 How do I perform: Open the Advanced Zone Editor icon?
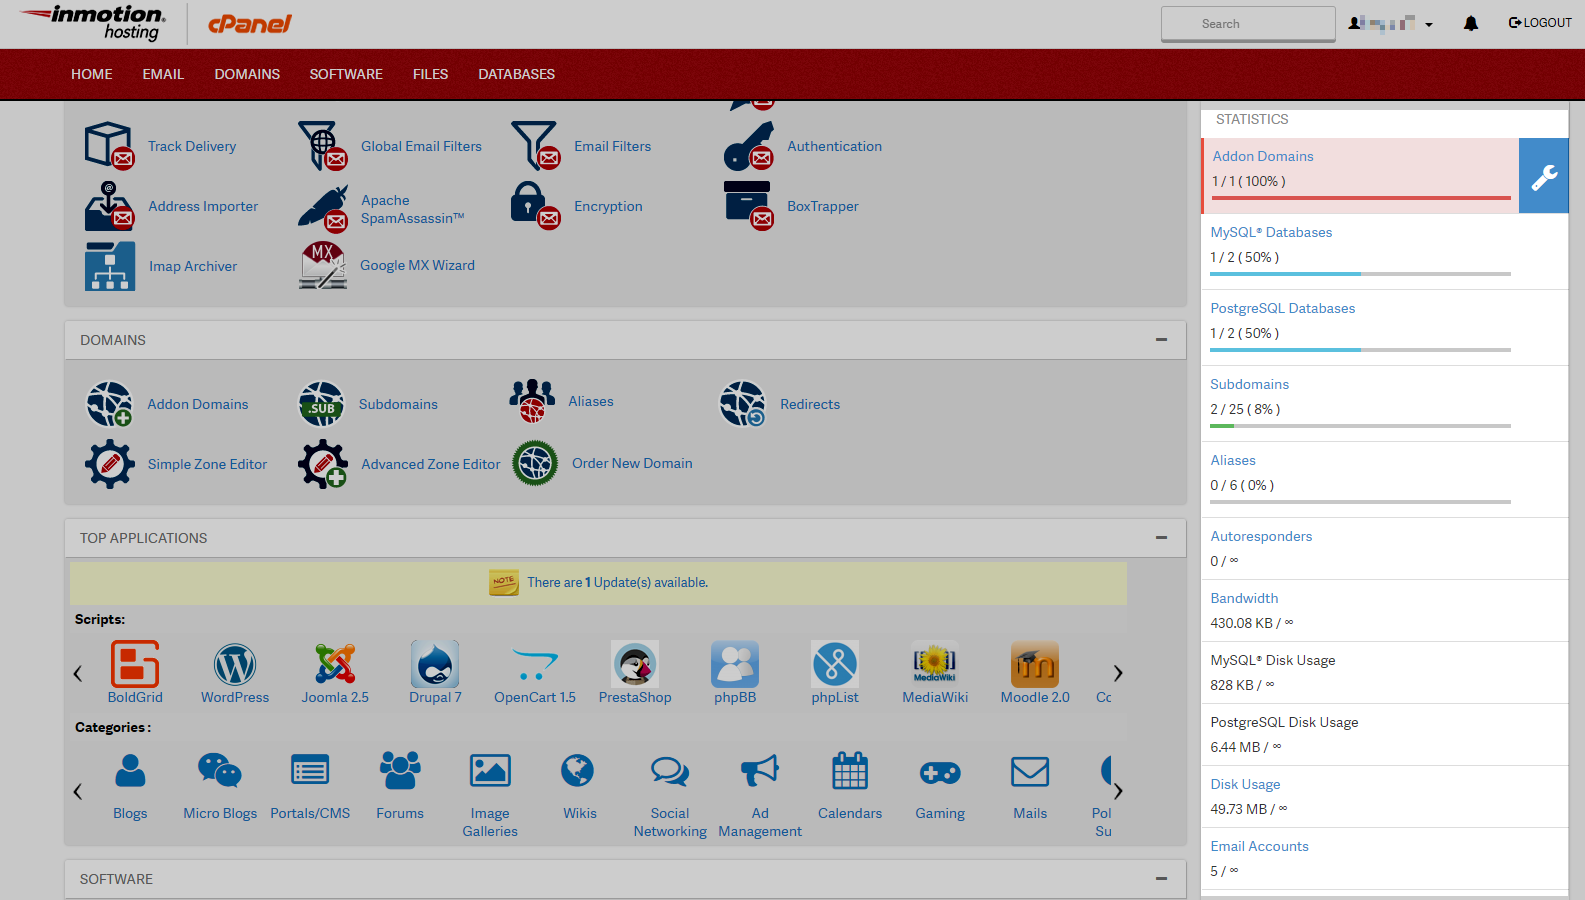322,464
